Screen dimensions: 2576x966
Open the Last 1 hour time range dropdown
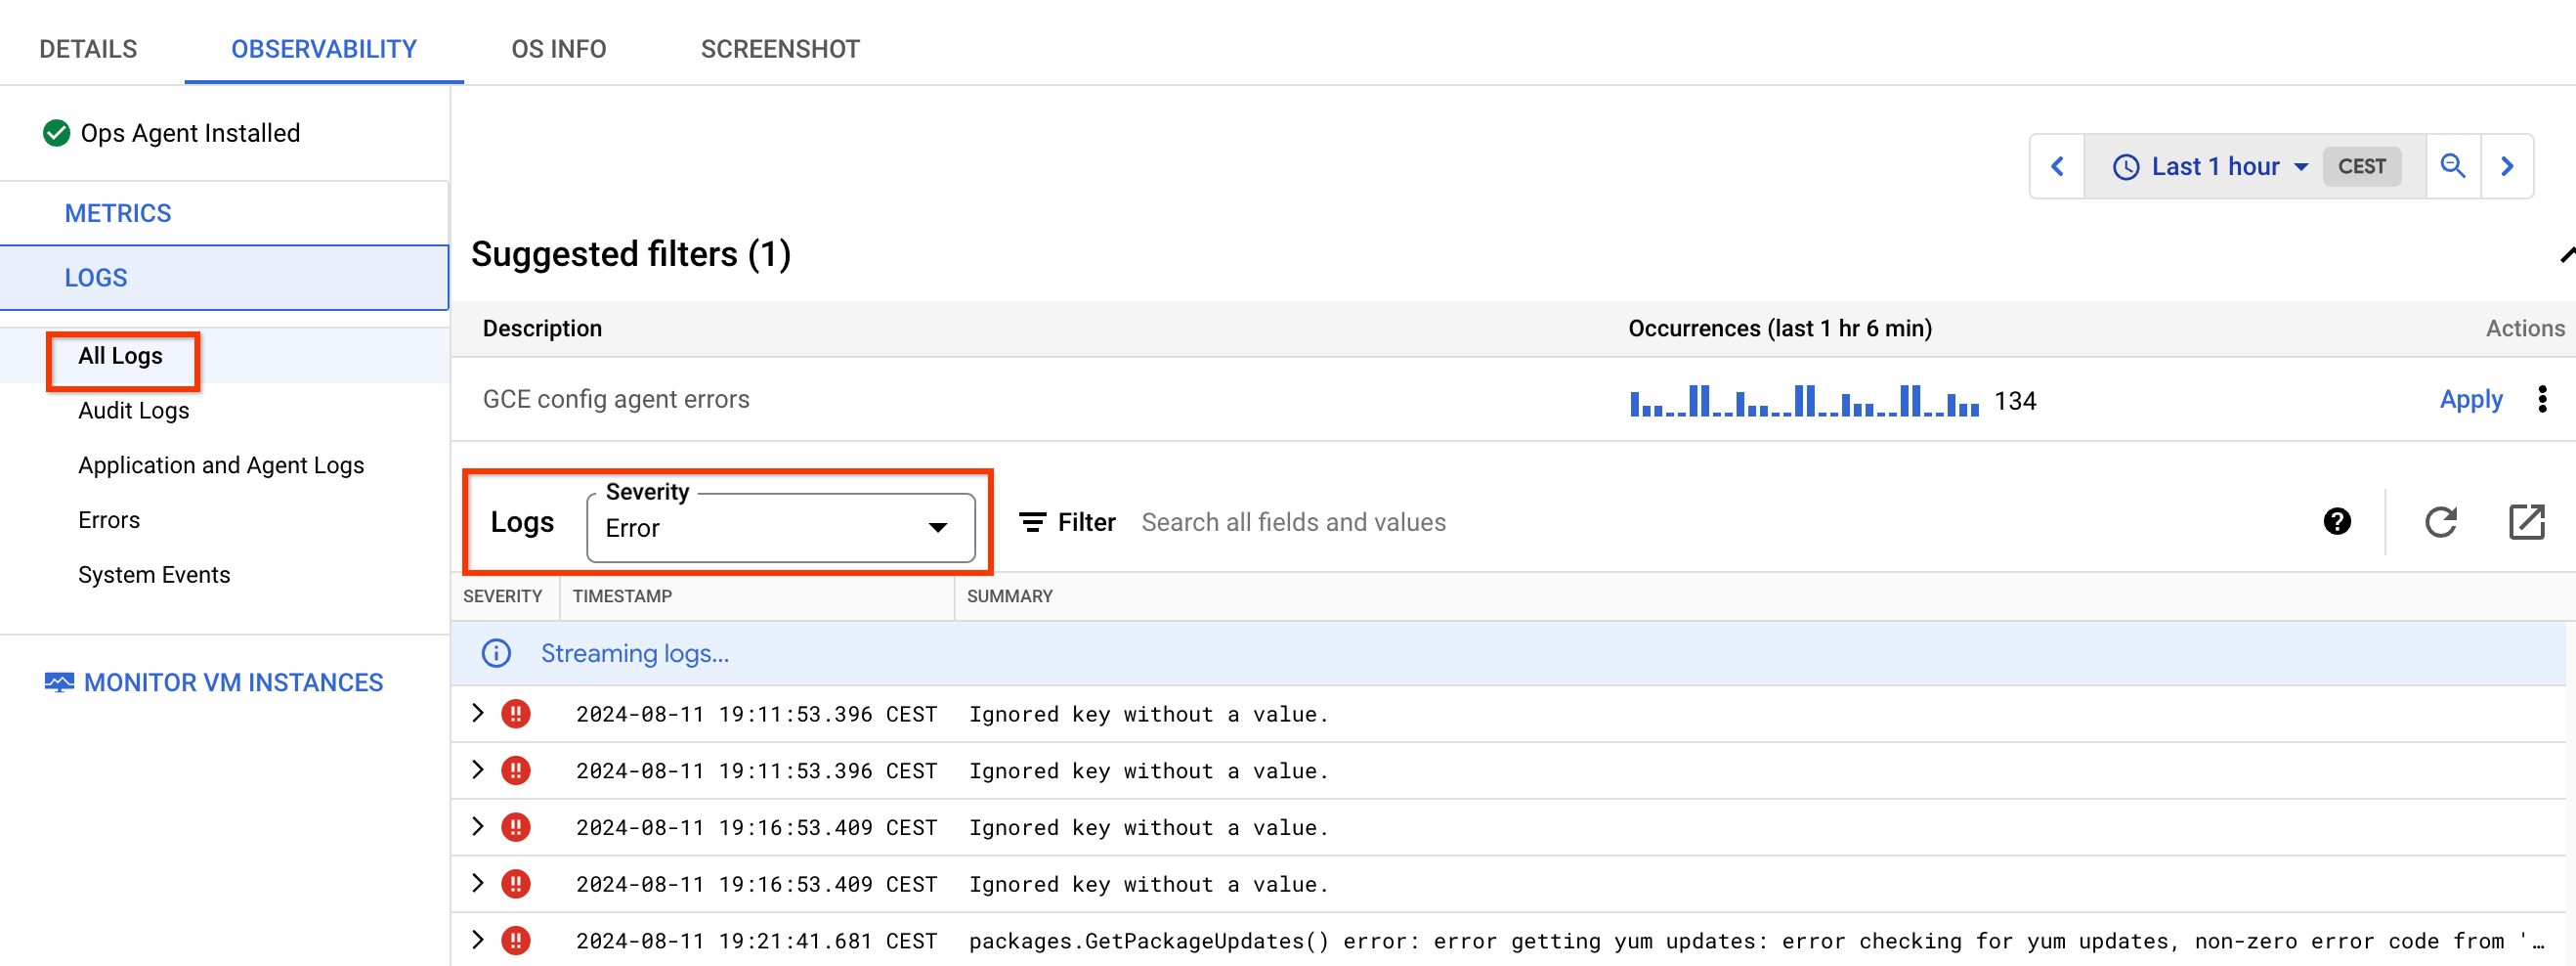click(2210, 166)
